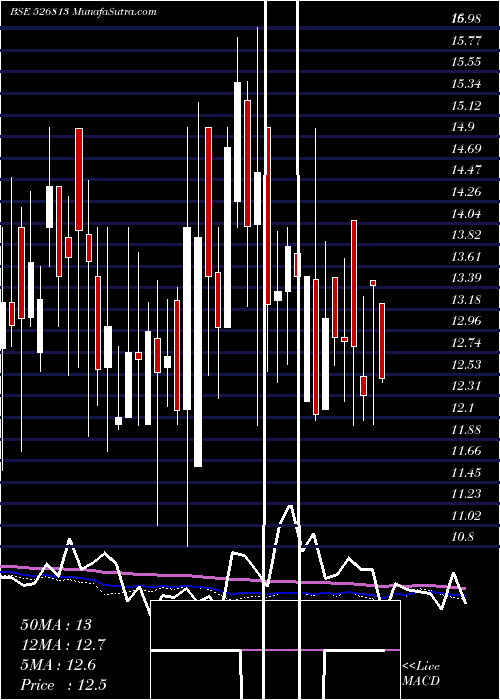500x700 pixels.
Task: Click the 11.23 price axis label
Action: tap(467, 494)
